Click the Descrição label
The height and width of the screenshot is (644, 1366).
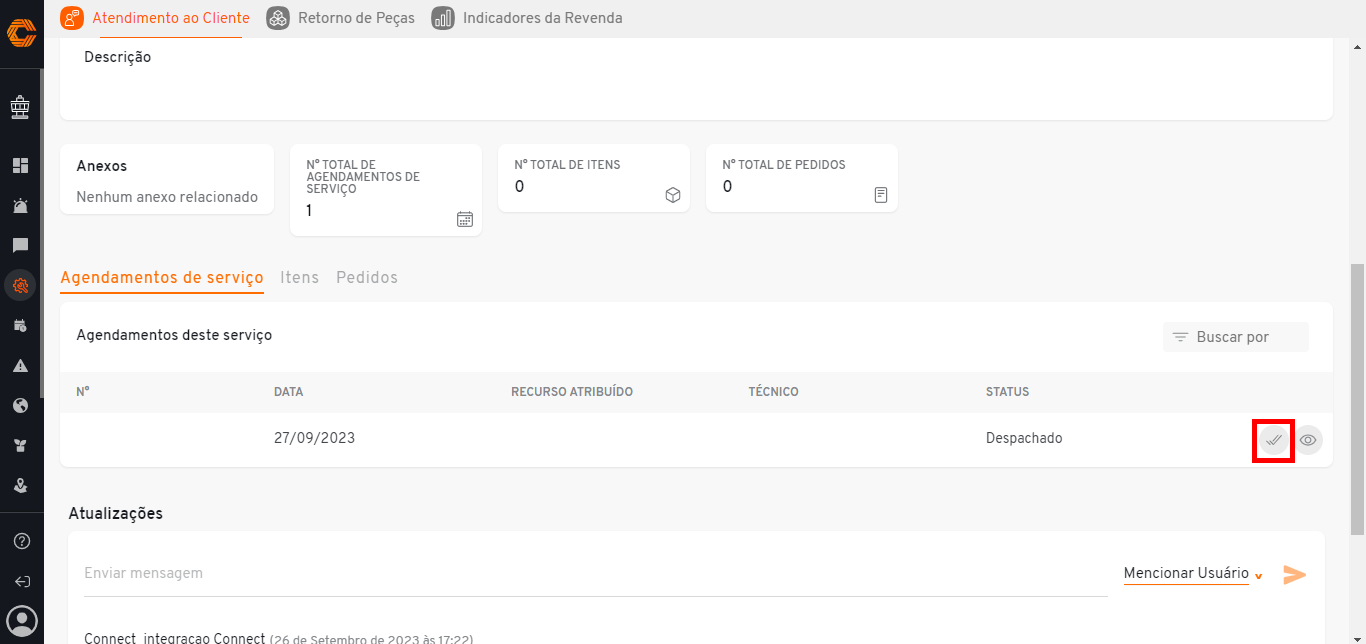(117, 58)
